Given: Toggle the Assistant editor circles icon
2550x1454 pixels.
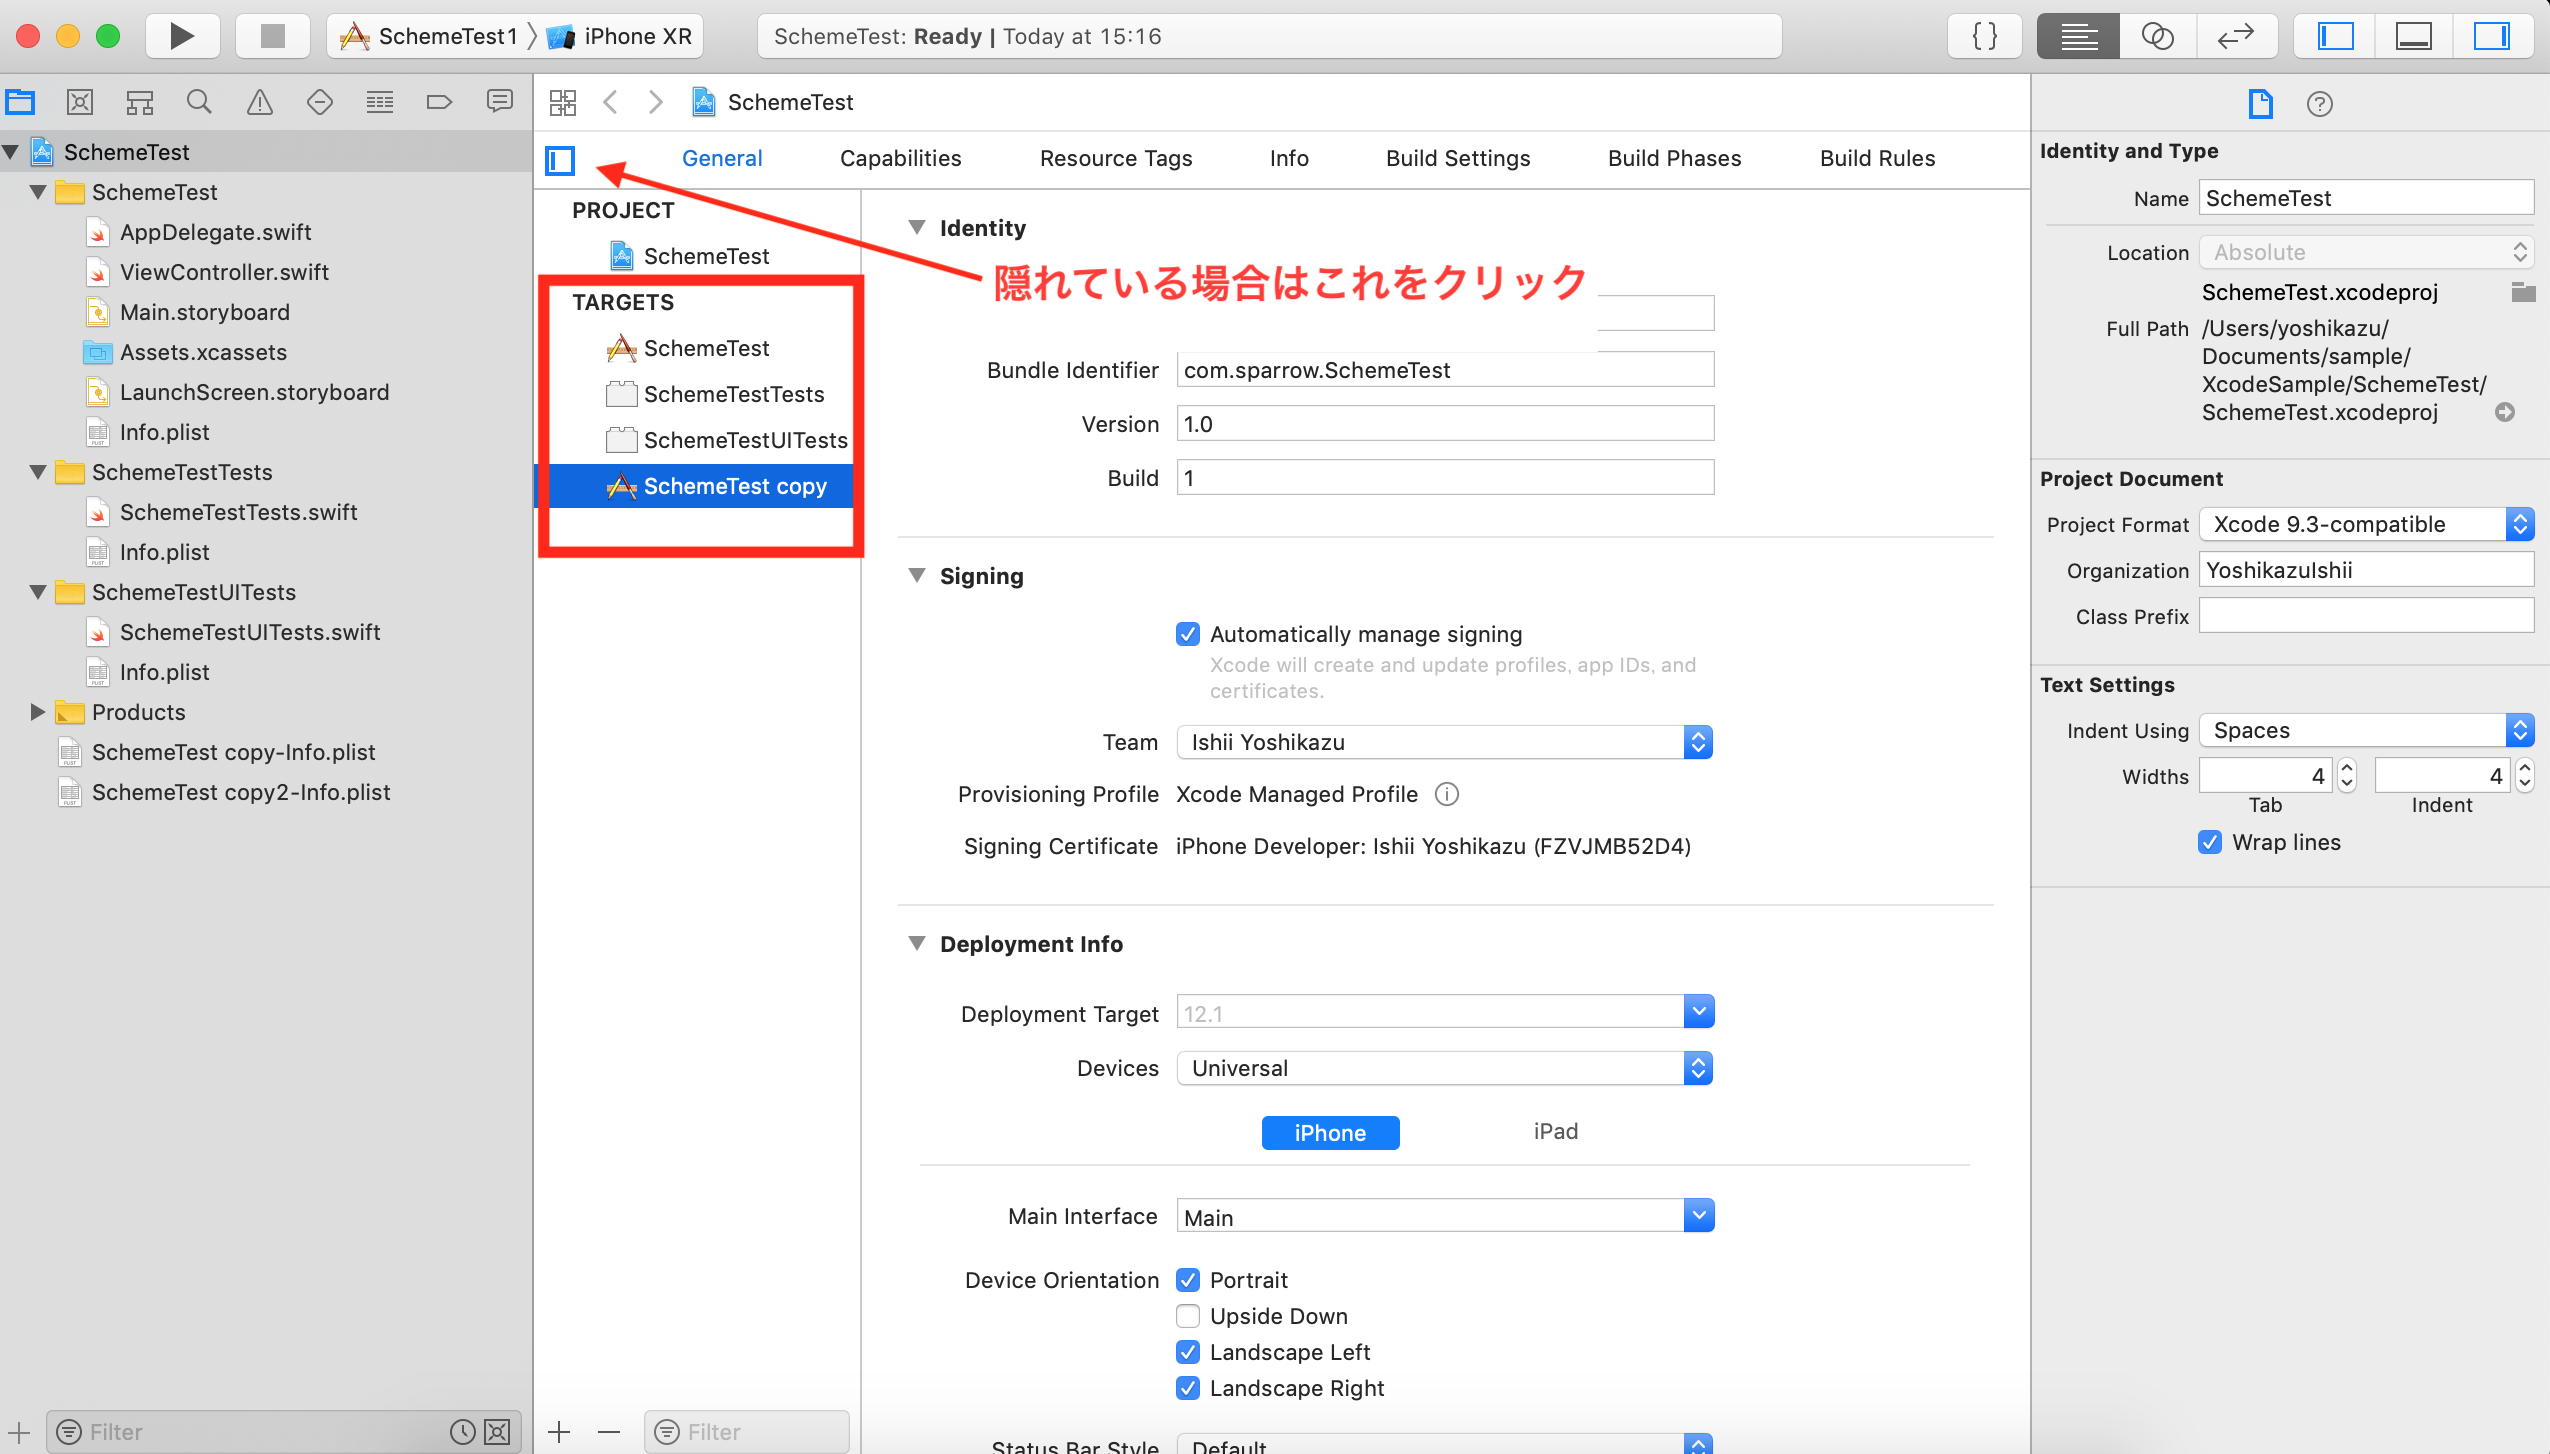Looking at the screenshot, I should tap(2157, 36).
